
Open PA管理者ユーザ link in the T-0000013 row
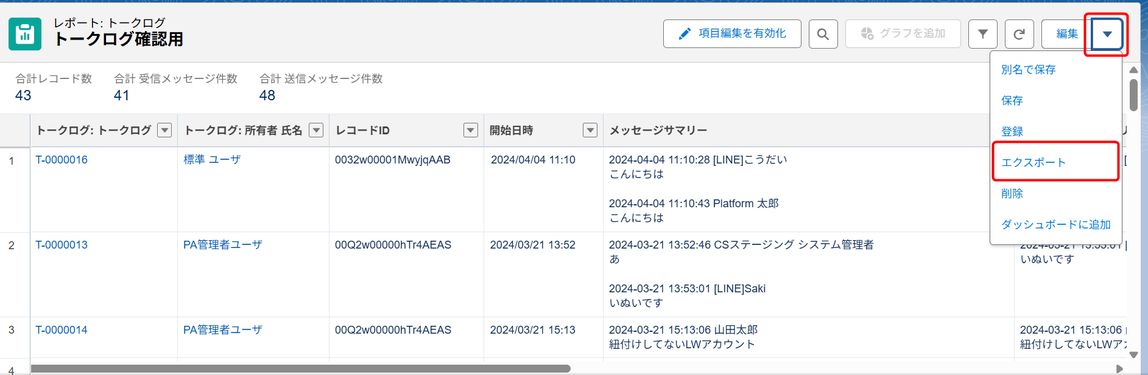223,245
